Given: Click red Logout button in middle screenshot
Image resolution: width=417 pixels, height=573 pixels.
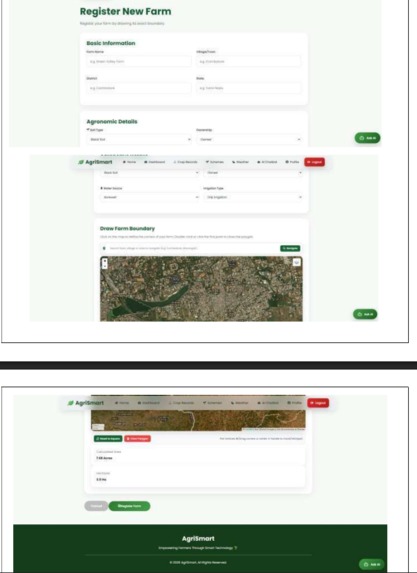Looking at the screenshot, I should pos(314,162).
